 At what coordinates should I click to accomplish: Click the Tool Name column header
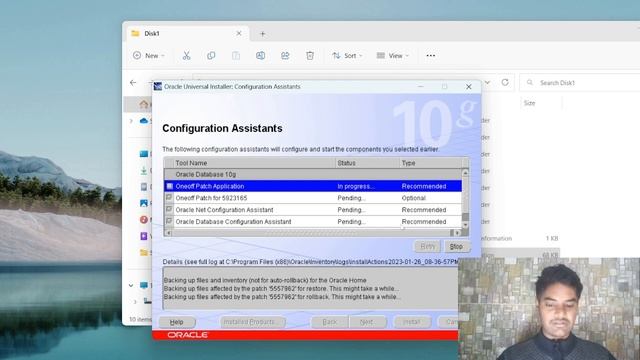click(x=254, y=163)
